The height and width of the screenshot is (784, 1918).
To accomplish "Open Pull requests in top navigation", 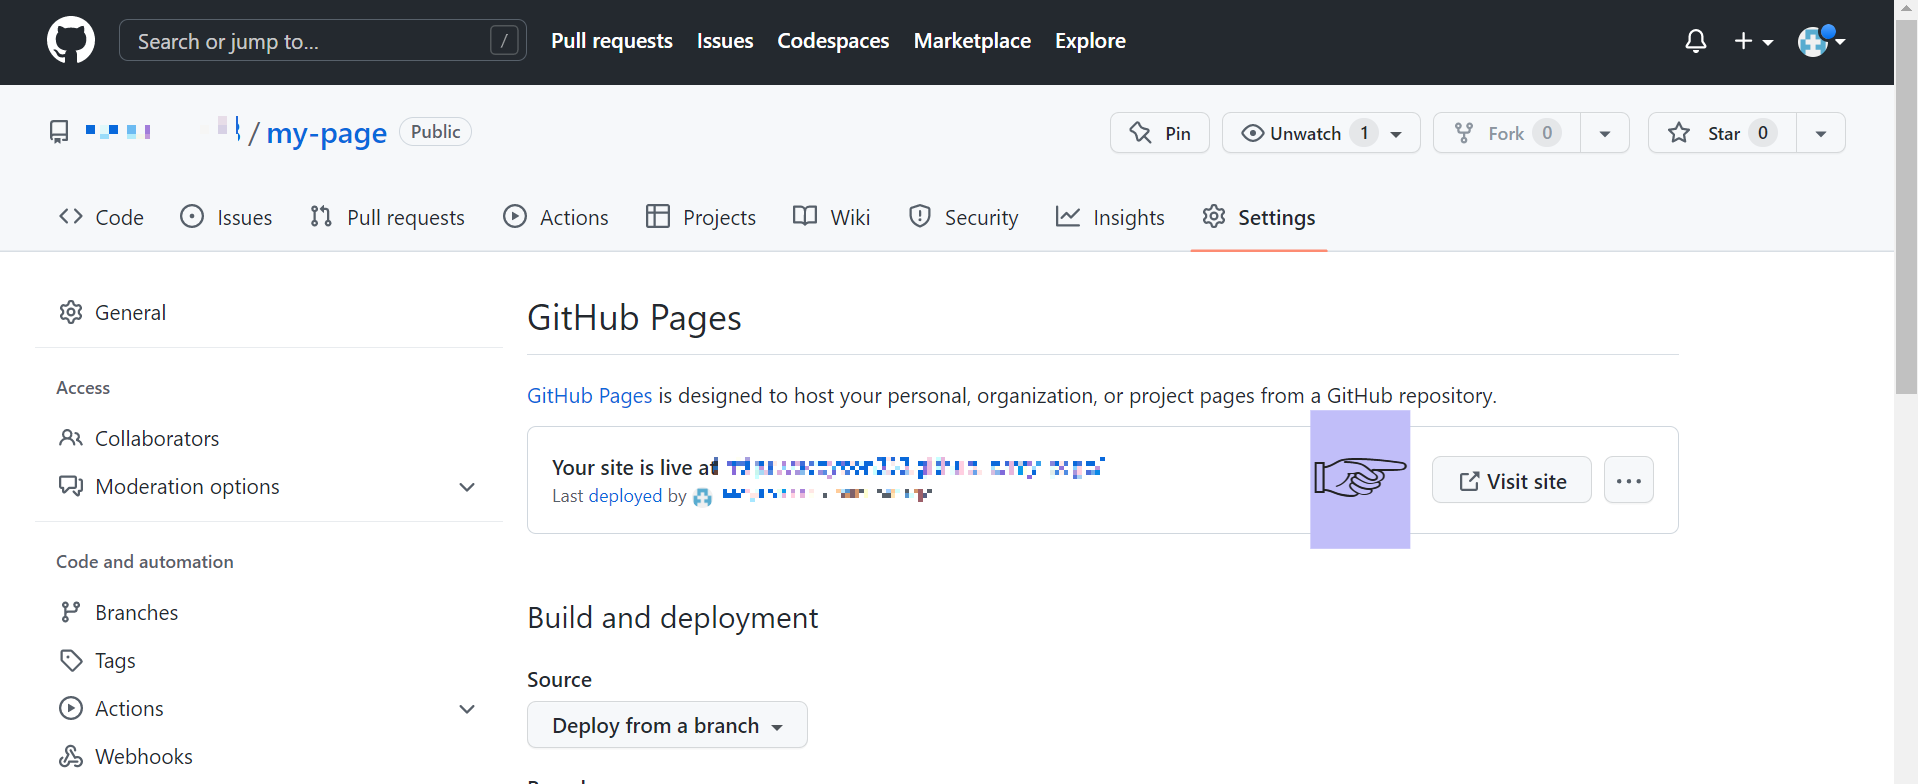I will click(x=612, y=41).
